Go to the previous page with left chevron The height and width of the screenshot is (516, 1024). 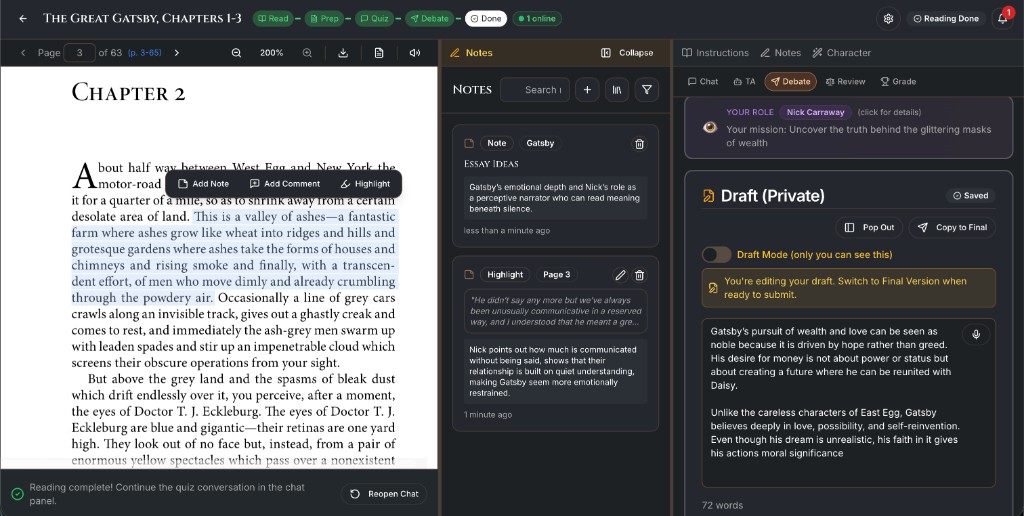(x=23, y=53)
